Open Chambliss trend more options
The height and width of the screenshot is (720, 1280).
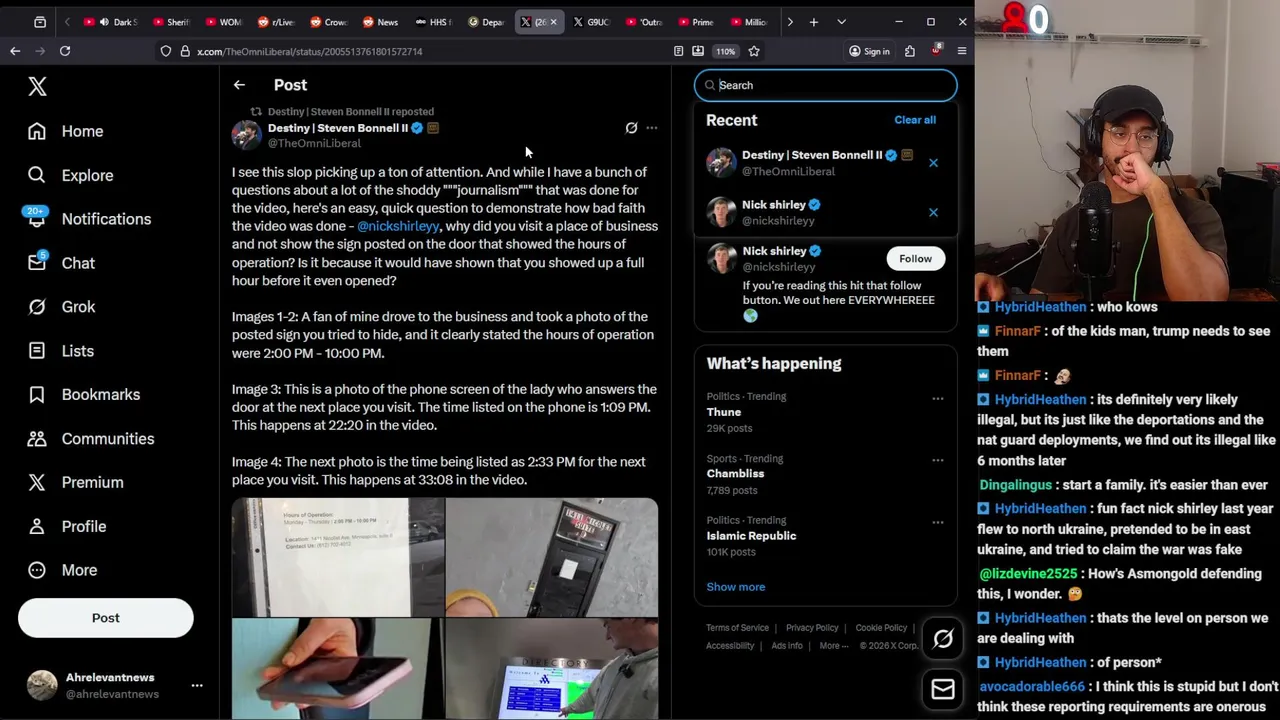tap(938, 461)
